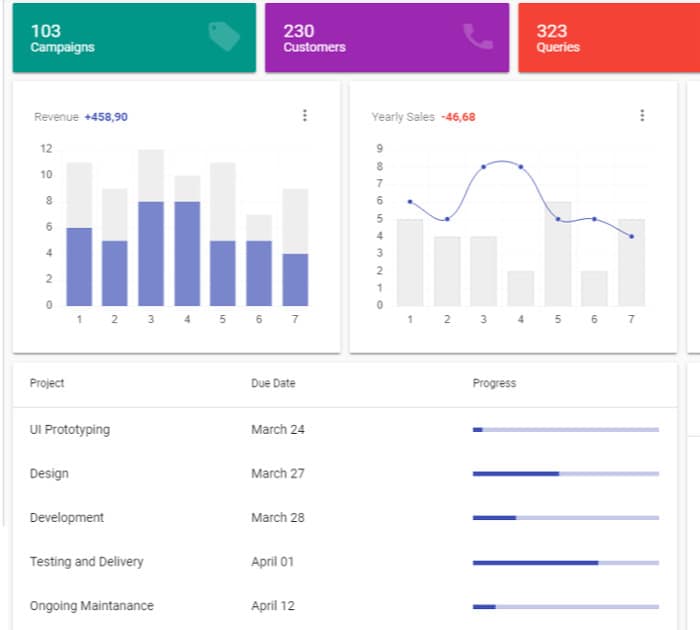Select the red 323 Queries card
This screenshot has height=630, width=700.
tap(608, 38)
